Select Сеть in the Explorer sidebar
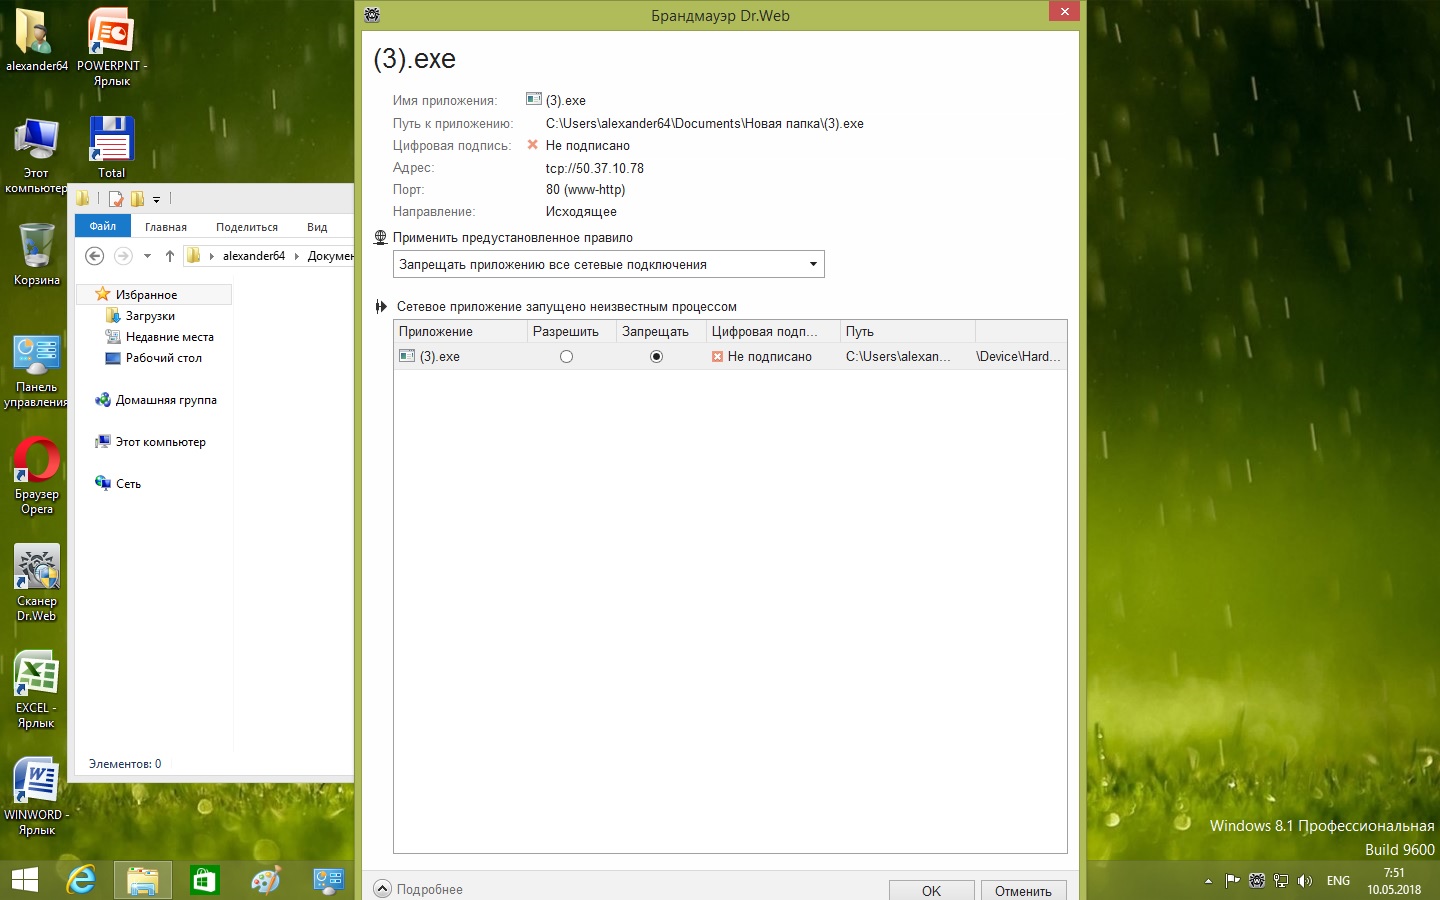1440x900 pixels. [x=128, y=484]
